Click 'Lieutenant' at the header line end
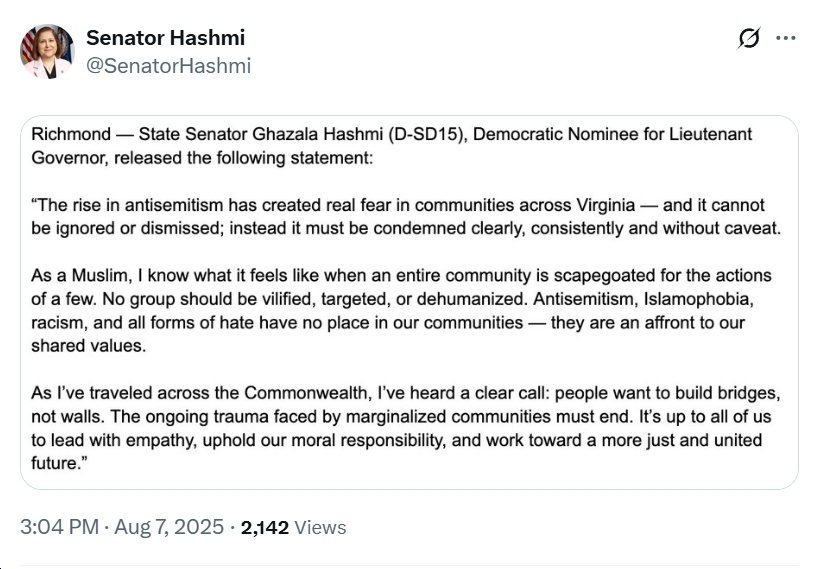815x569 pixels. (x=710, y=134)
